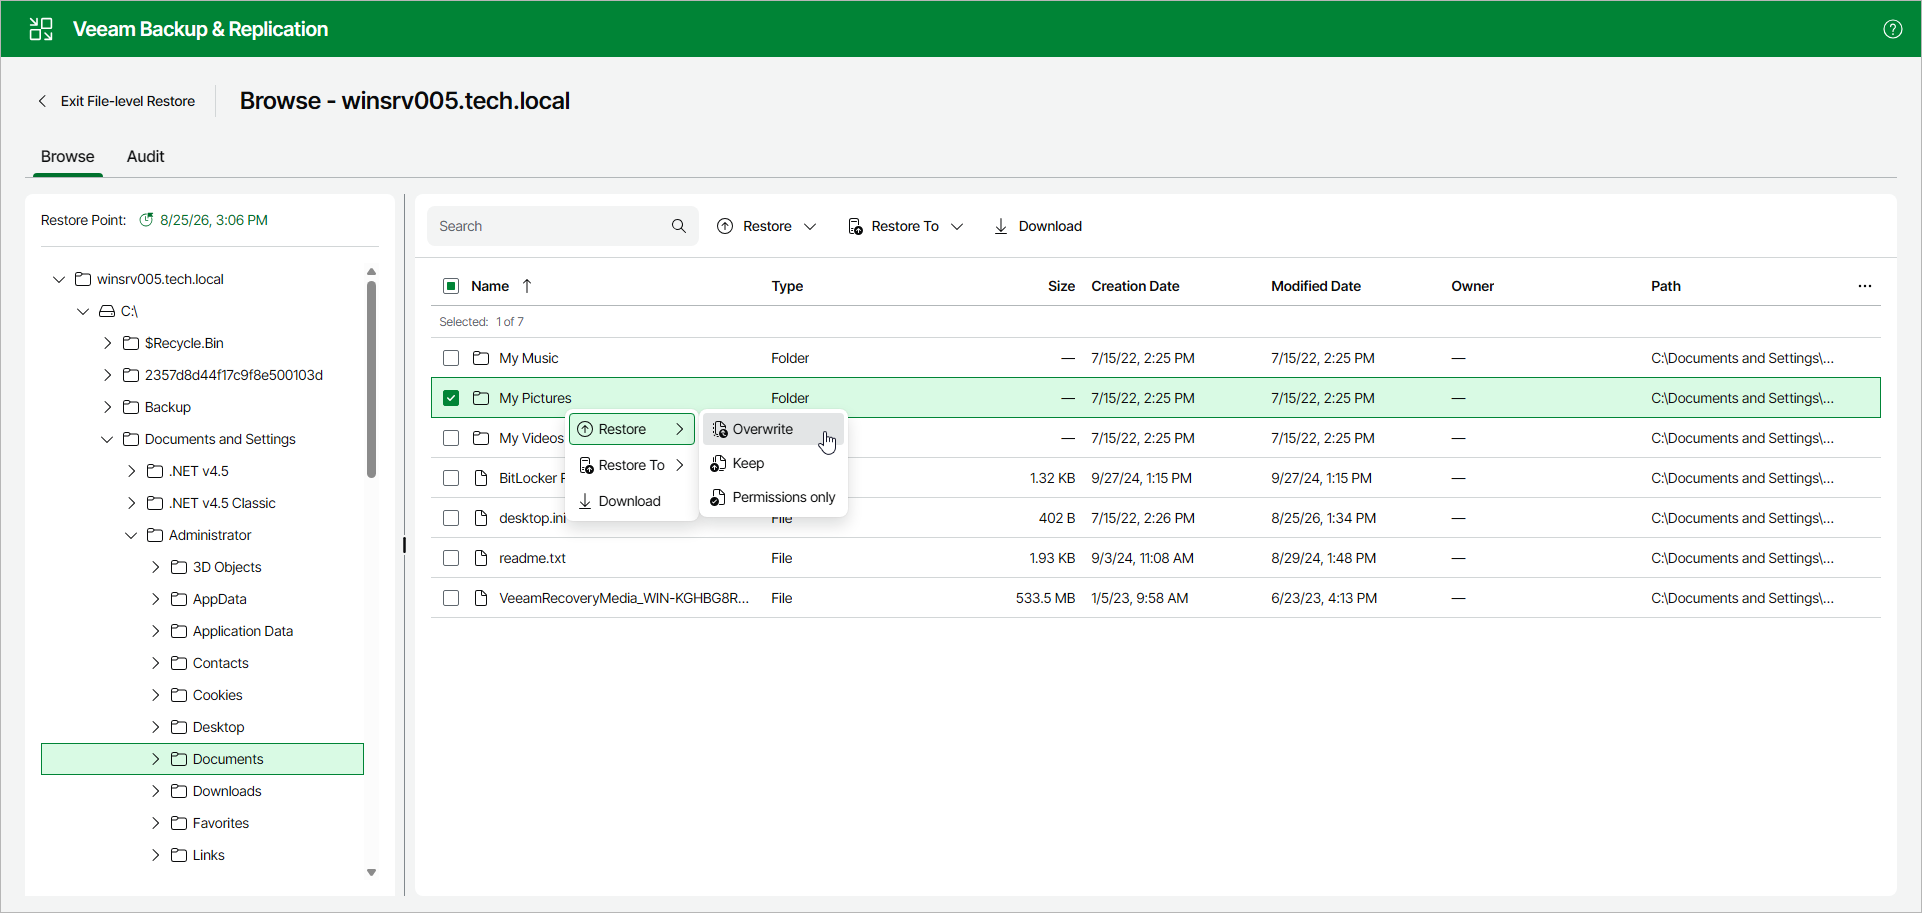This screenshot has height=913, width=1922.
Task: Click the back arrow beside Exit File-level Restore
Action: (x=42, y=101)
